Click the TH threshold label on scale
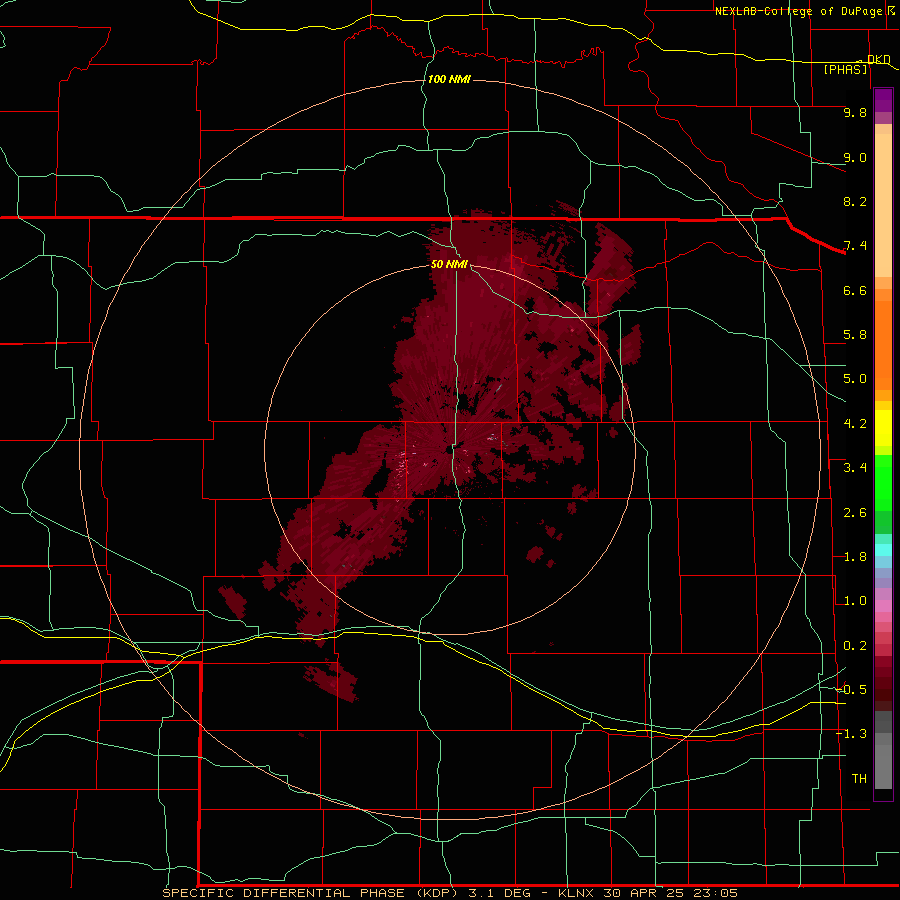This screenshot has height=900, width=900. pos(859,778)
